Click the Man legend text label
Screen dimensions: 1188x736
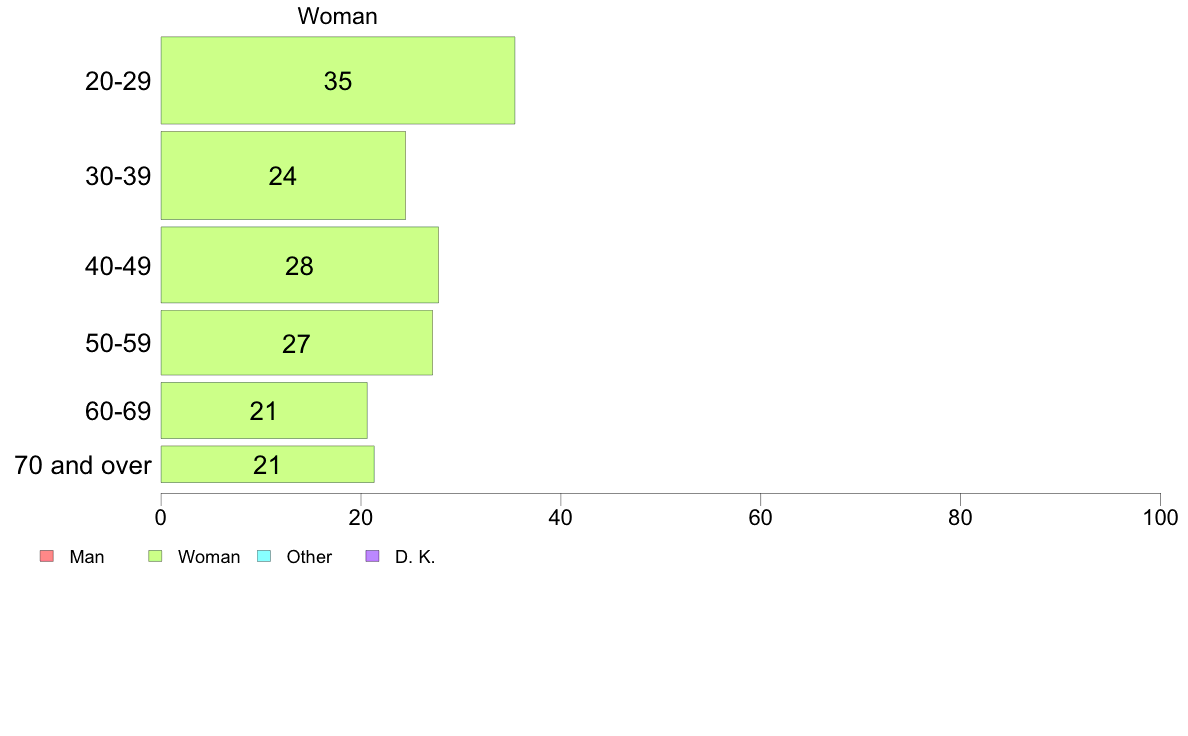pyautogui.click(x=86, y=557)
